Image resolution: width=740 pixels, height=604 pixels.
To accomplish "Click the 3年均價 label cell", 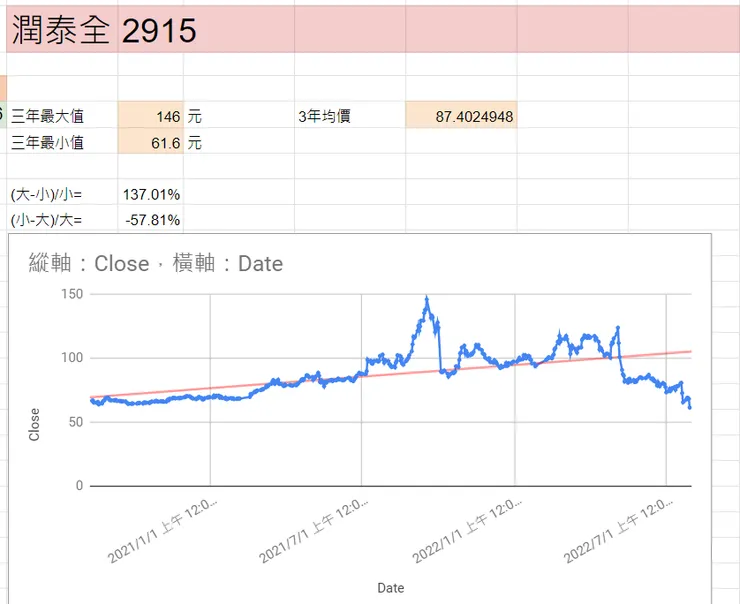I will (x=324, y=117).
